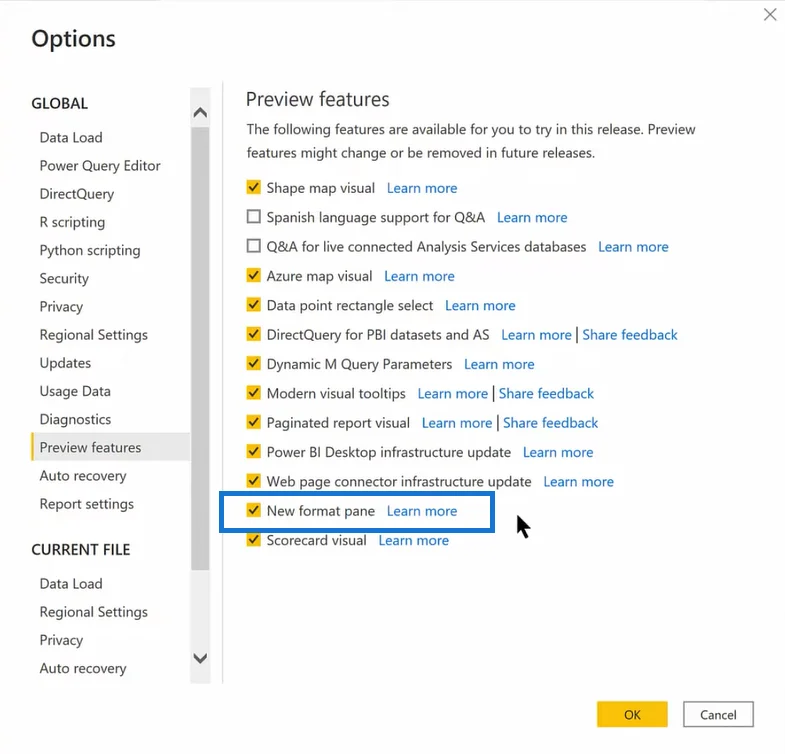Viewport: 785px width, 754px height.
Task: Click the sidebar scrollbar thumb
Action: (x=200, y=348)
